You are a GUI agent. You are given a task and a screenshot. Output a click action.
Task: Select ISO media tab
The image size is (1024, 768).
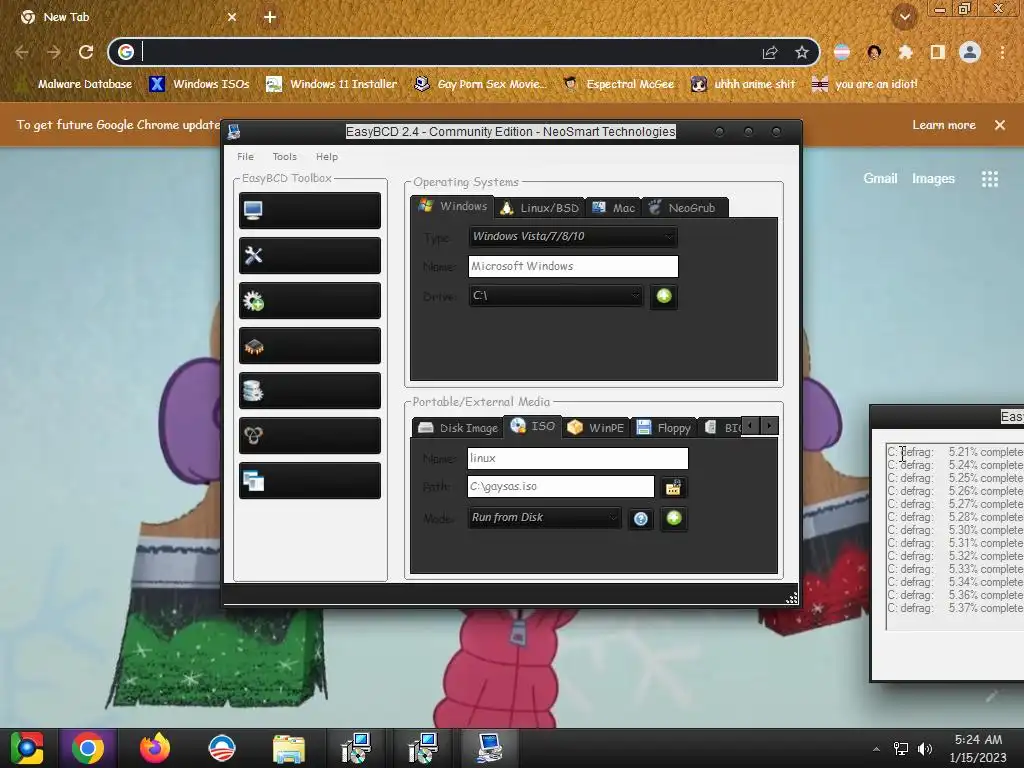pyautogui.click(x=532, y=426)
